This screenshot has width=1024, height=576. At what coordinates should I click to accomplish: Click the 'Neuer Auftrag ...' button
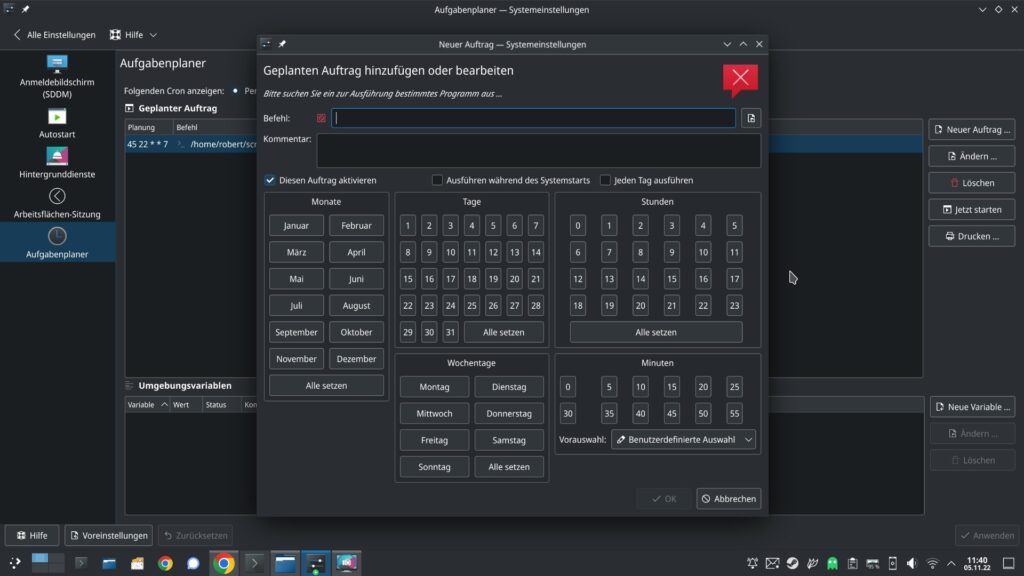(972, 129)
